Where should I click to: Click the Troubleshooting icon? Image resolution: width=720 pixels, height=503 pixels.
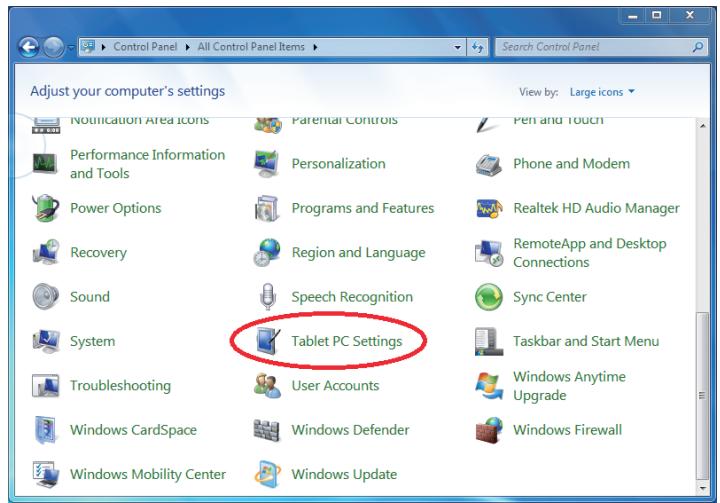pos(45,385)
